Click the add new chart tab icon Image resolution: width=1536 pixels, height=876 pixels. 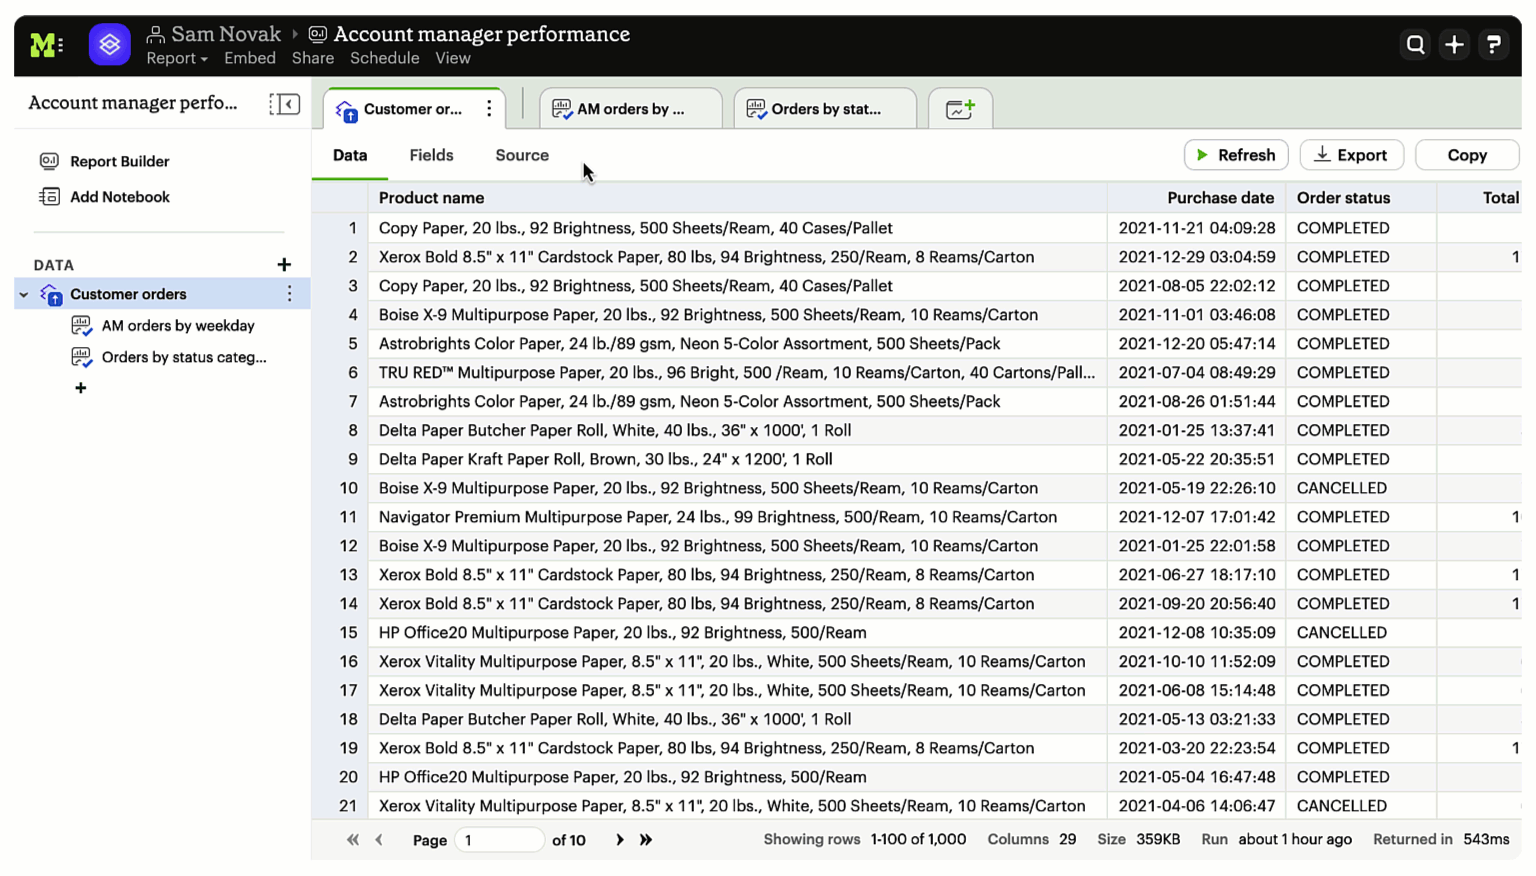click(960, 109)
